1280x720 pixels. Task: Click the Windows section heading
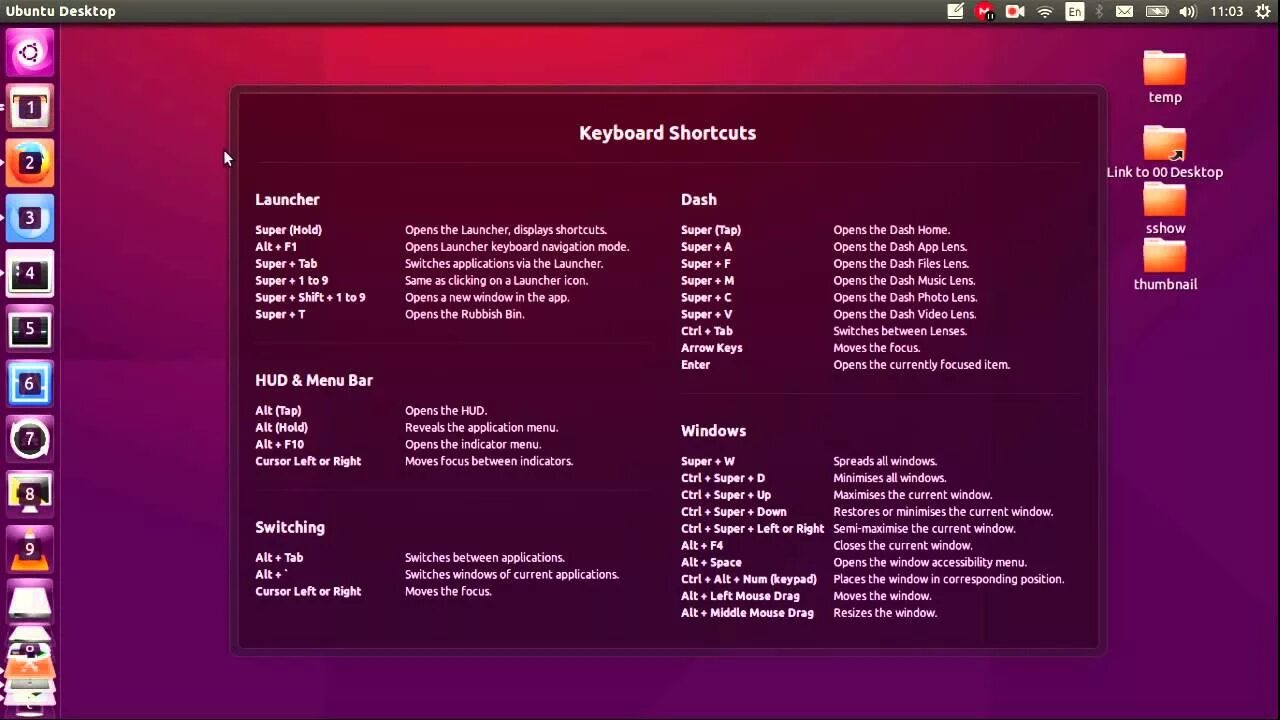[x=713, y=430]
